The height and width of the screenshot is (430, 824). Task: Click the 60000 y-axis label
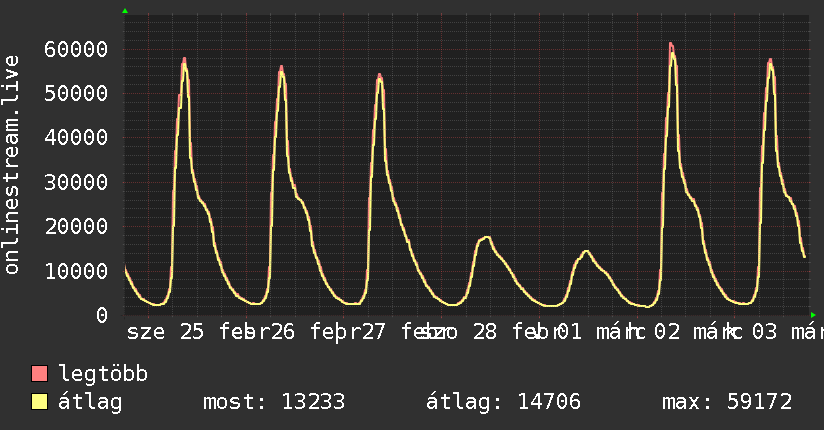[76, 49]
